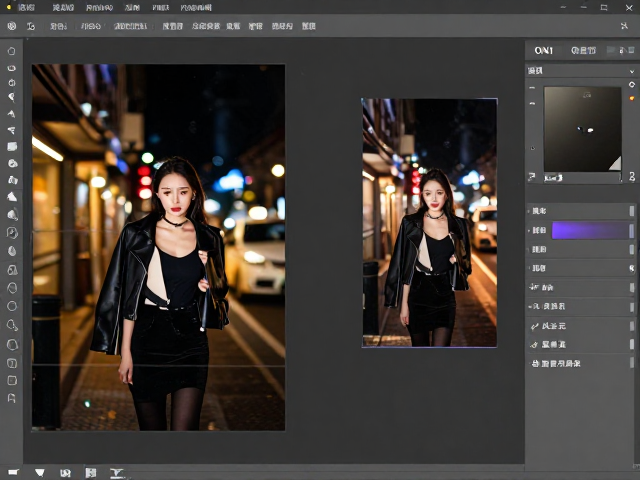Select the smaller blue-bordered photo

tap(429, 222)
